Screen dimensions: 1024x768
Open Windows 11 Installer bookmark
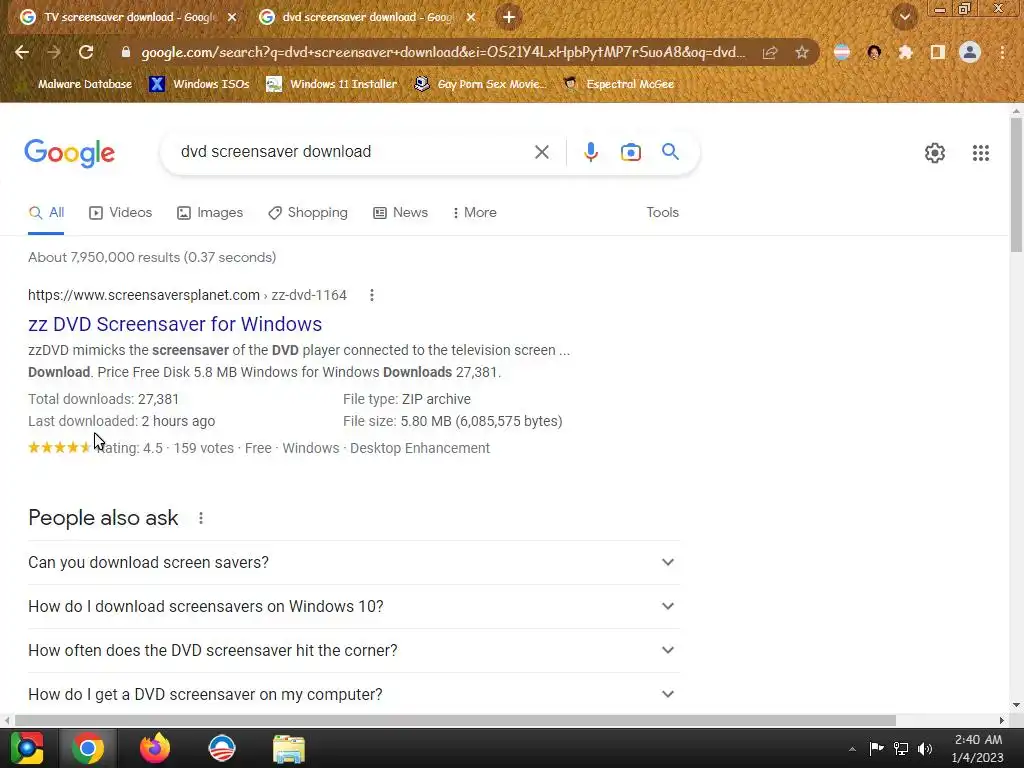(x=332, y=84)
